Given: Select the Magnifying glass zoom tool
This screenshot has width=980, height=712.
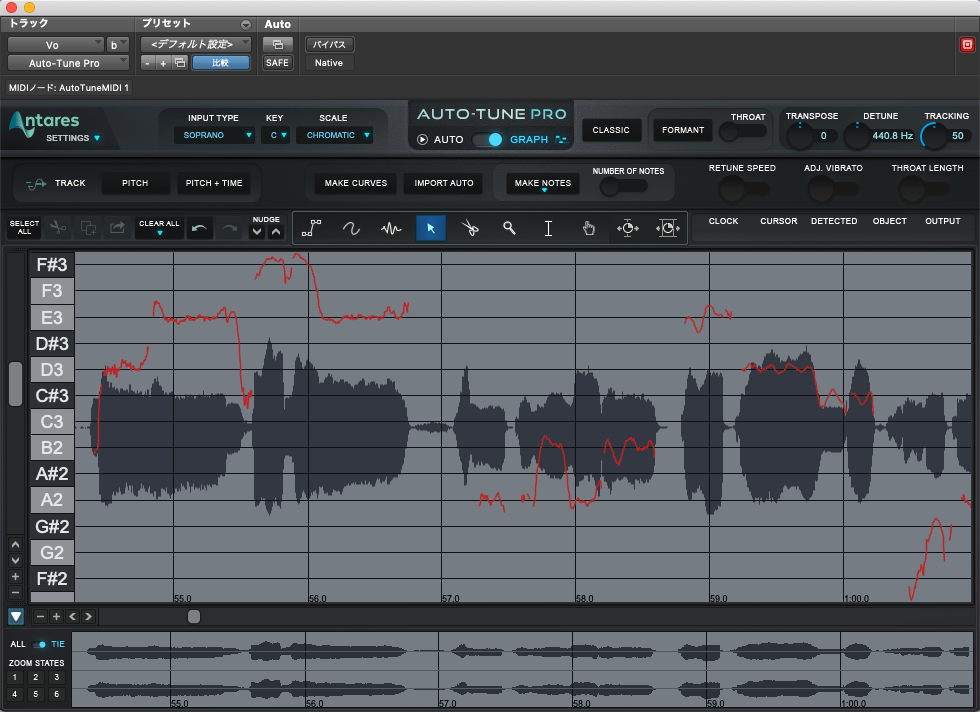Looking at the screenshot, I should (x=509, y=228).
